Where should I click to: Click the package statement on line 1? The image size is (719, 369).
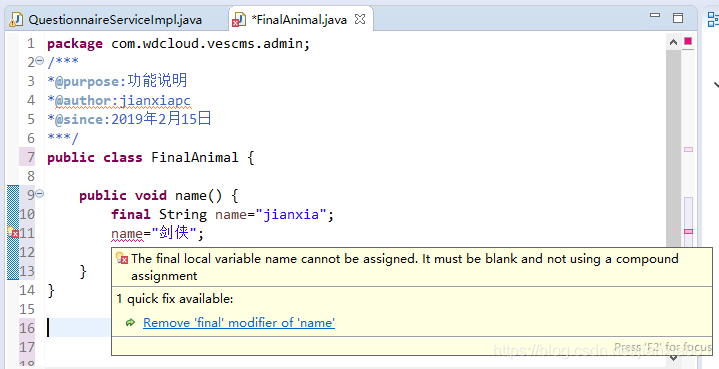tap(179, 44)
